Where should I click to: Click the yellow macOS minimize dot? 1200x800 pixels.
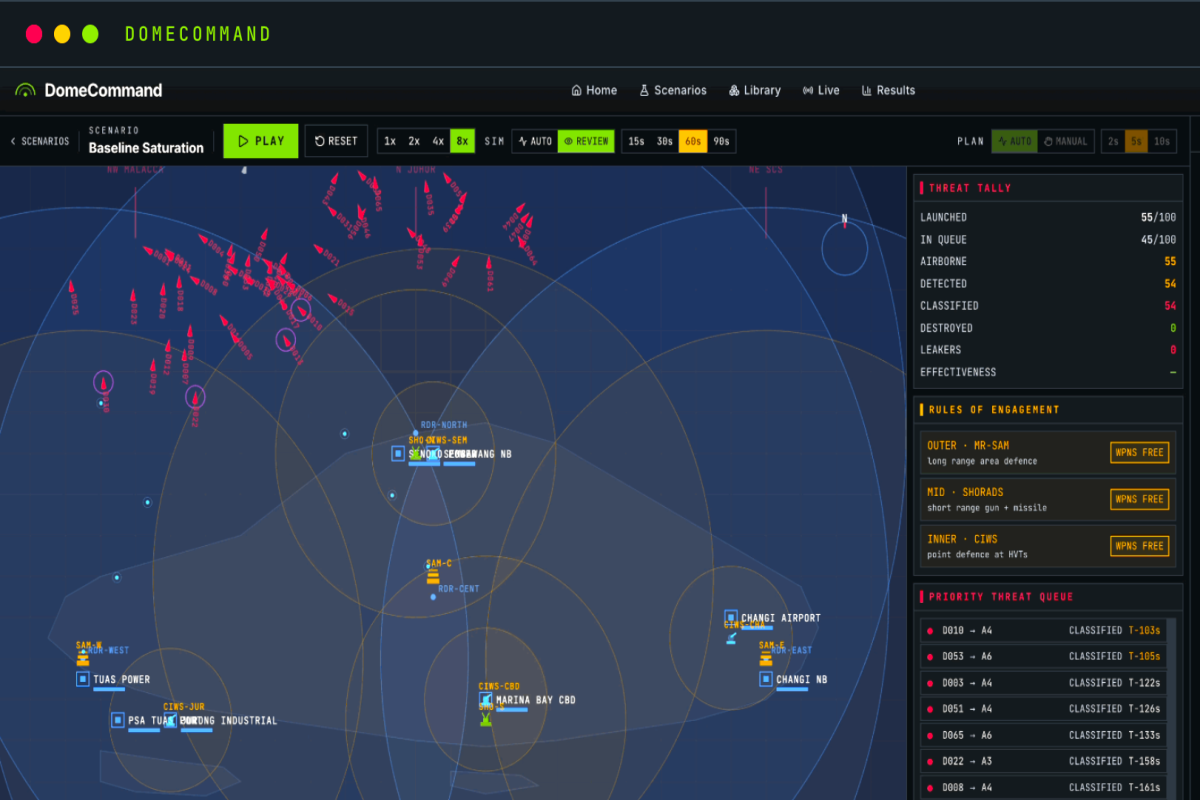click(x=62, y=34)
